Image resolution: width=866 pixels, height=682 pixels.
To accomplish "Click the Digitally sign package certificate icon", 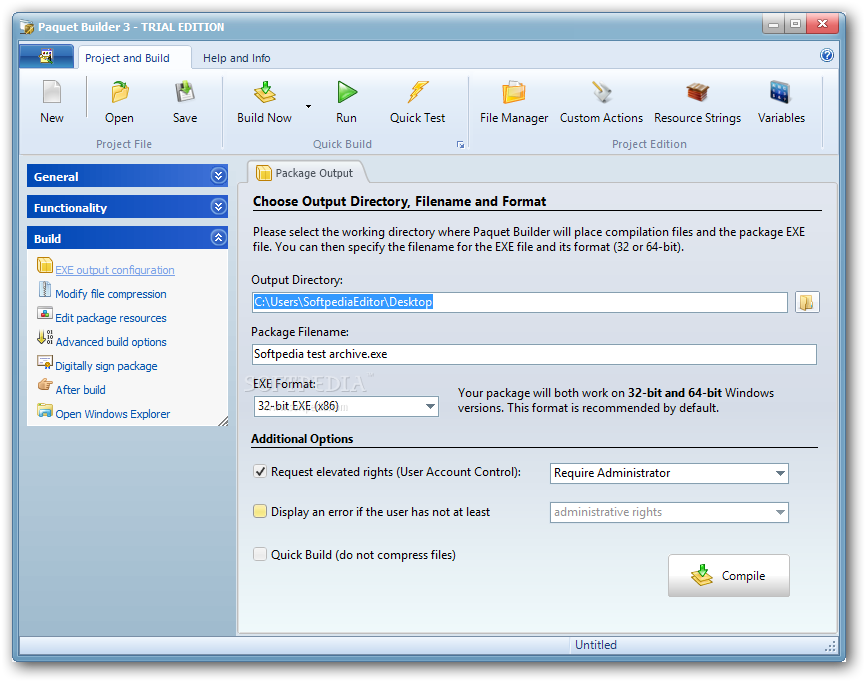I will [45, 361].
